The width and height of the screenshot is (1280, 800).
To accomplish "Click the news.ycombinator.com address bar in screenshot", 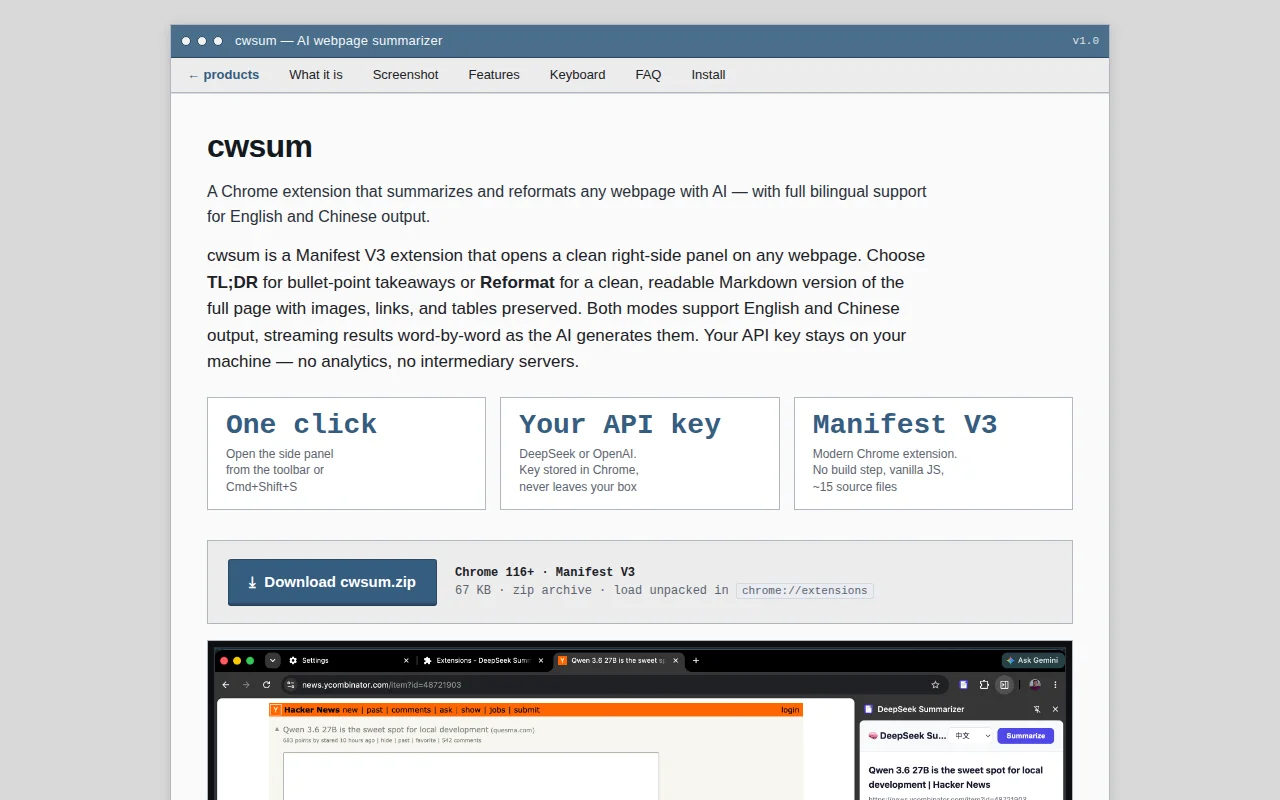I will tap(615, 685).
